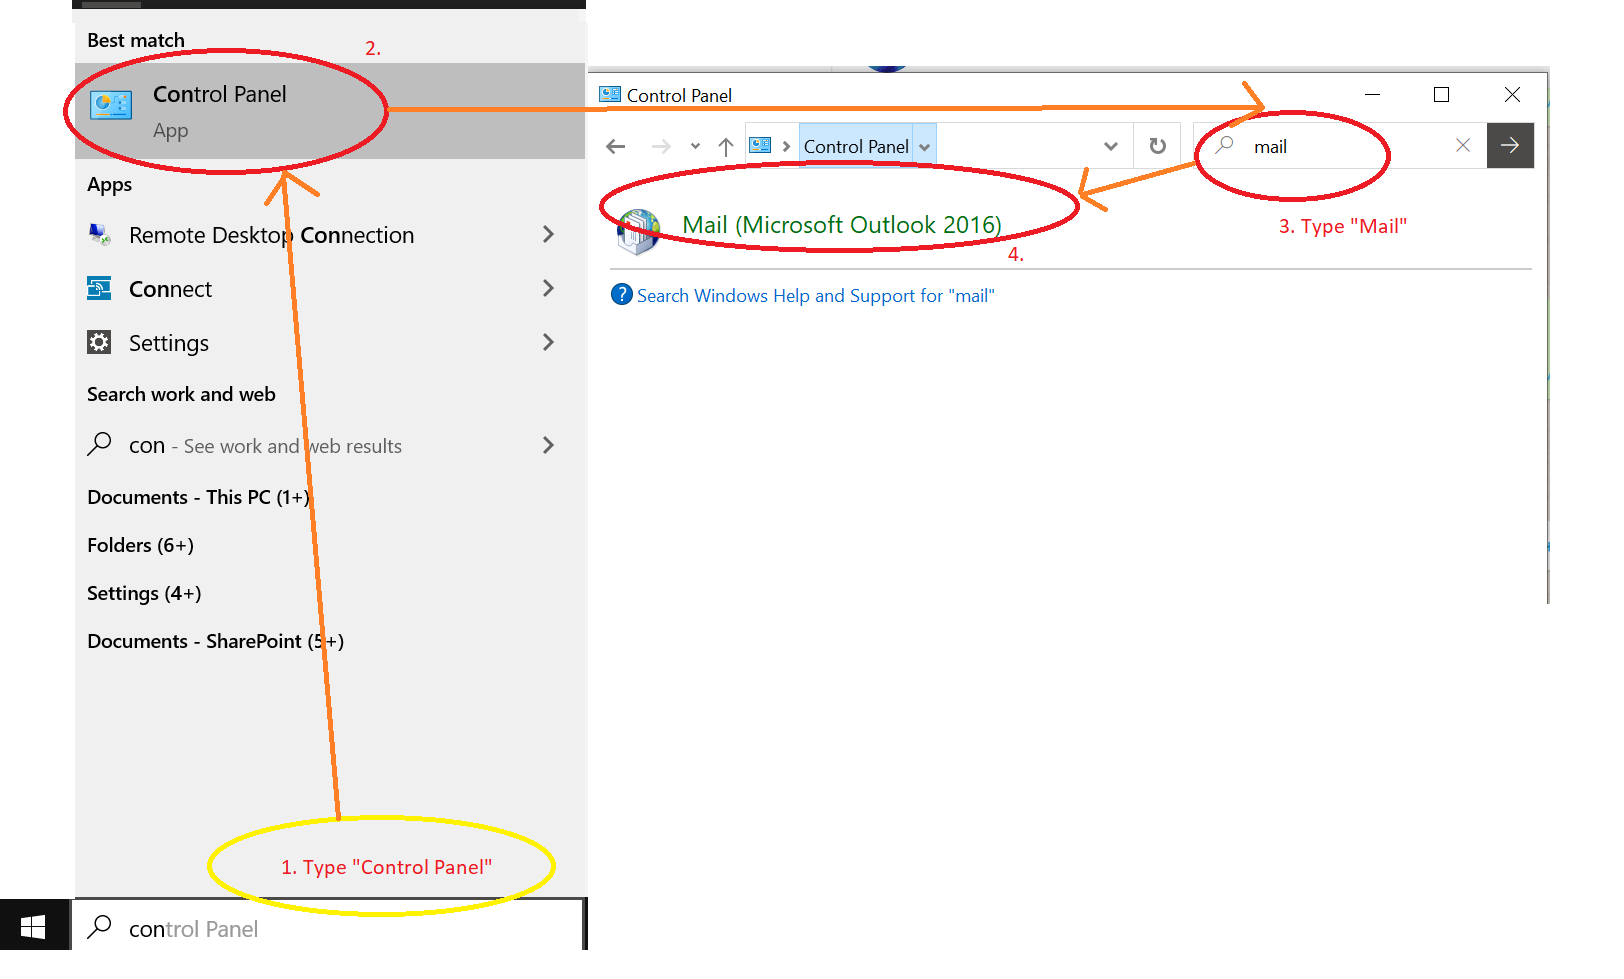Expand the Control Panel breadcrumb dropdown
The height and width of the screenshot is (979, 1624).
(x=925, y=147)
